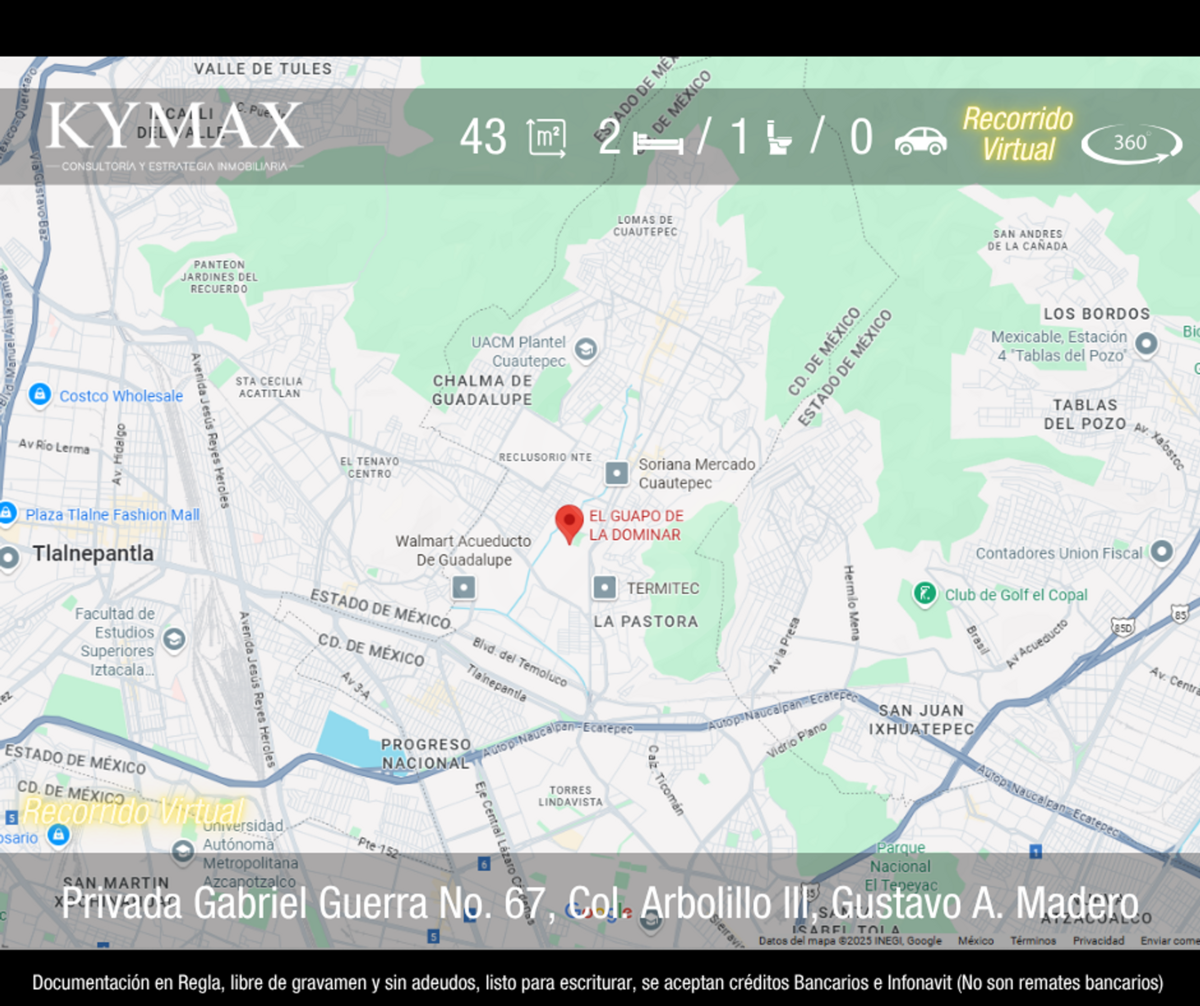
Task: Click the 43 square meters value
Action: (483, 138)
